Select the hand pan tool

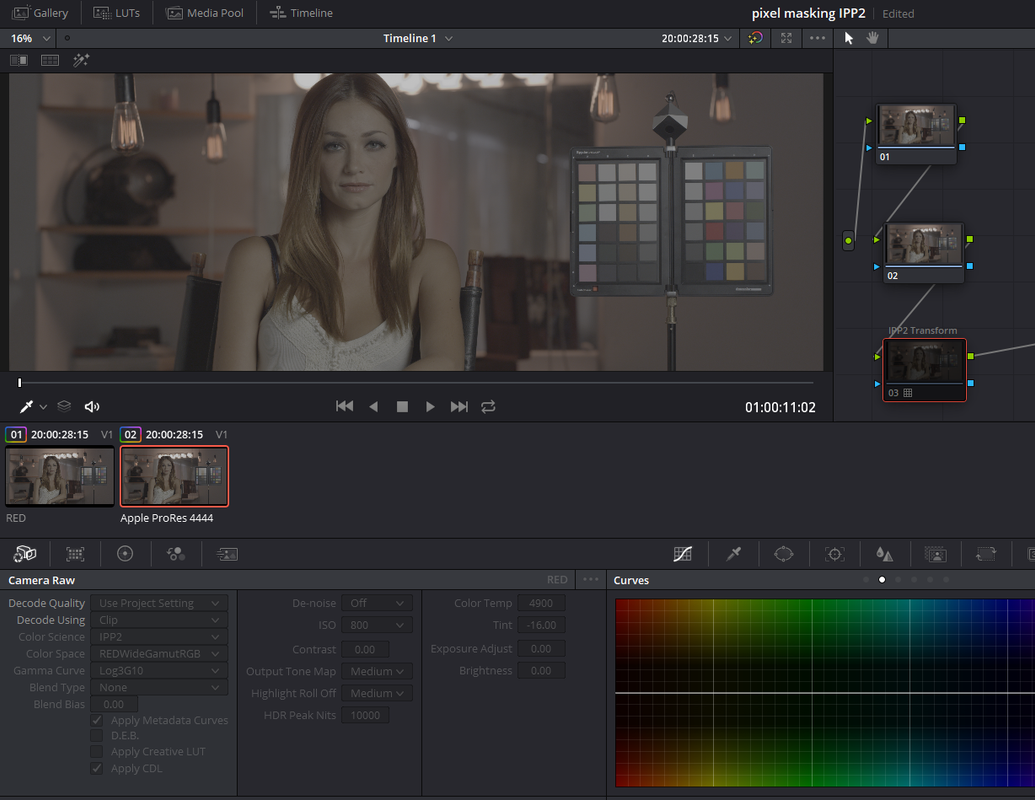(x=873, y=38)
